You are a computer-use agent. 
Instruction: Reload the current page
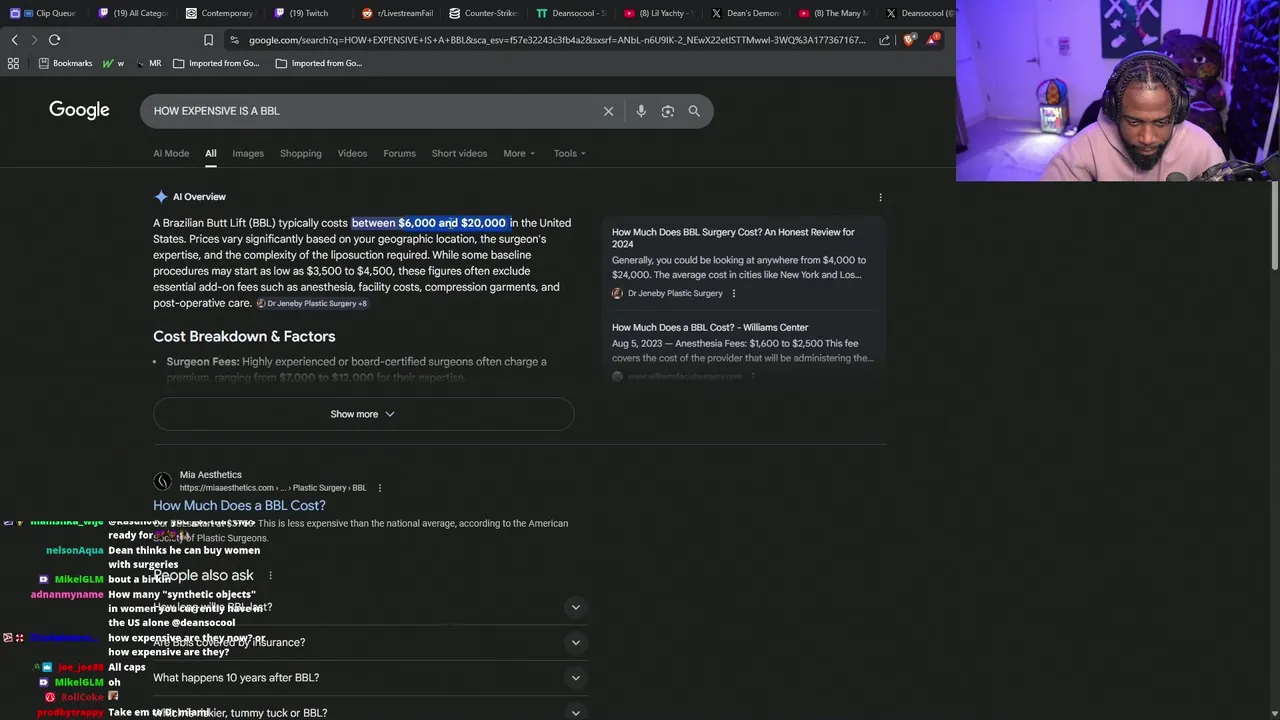coord(54,40)
